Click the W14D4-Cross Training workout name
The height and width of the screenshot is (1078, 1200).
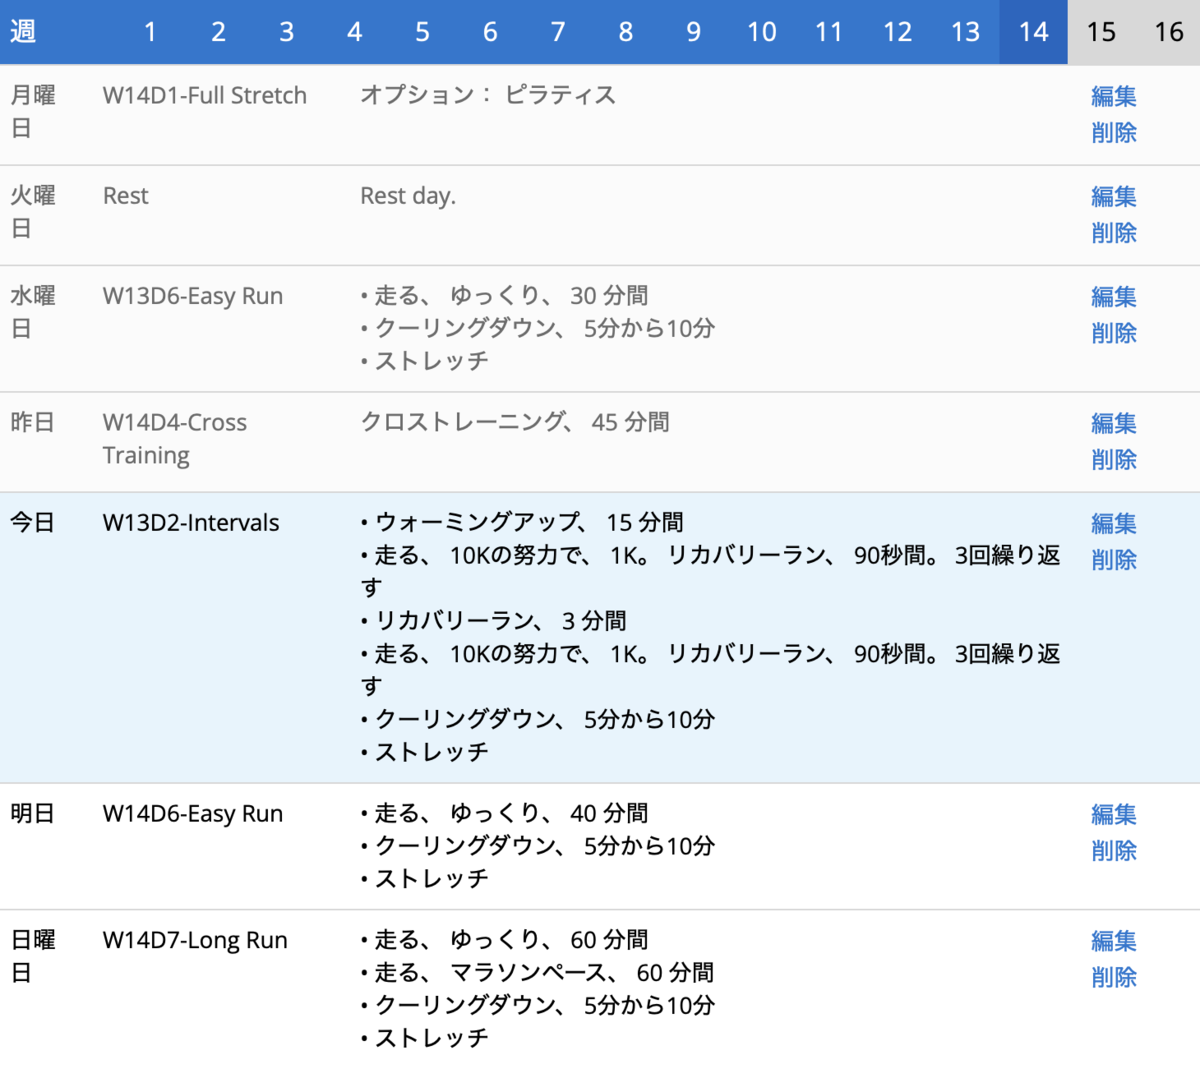coord(175,438)
